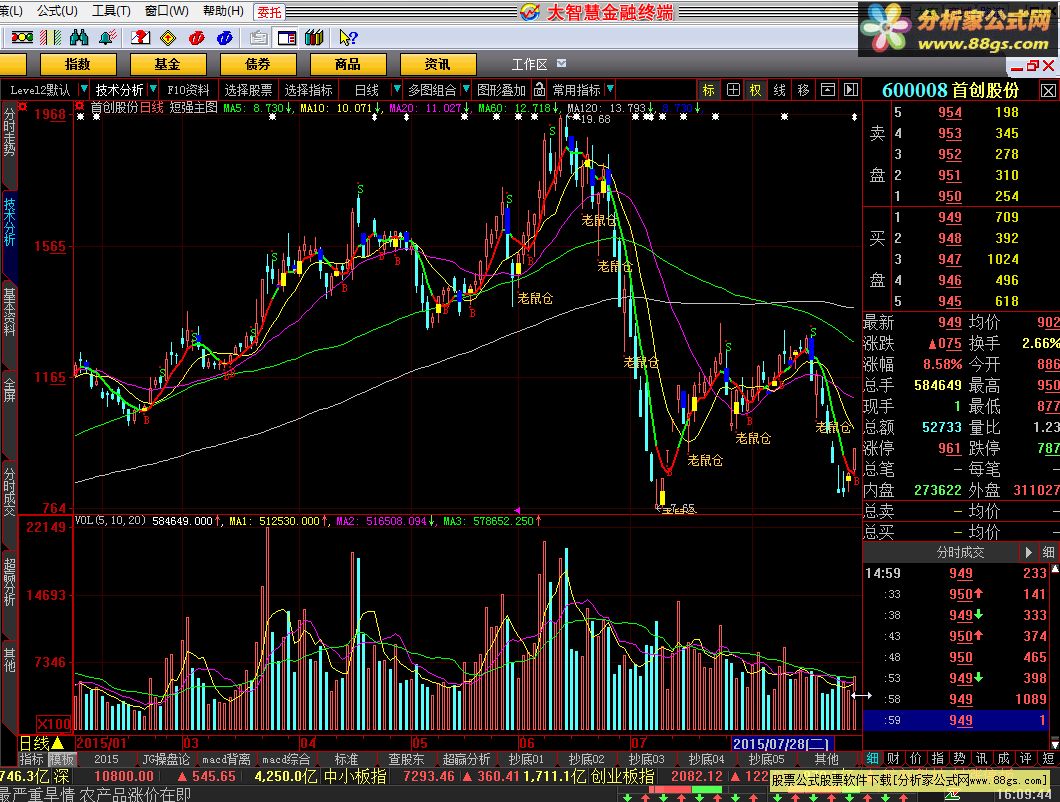Screen dimensions: 1060x802
Task: Select the 指标 mode at the bottom bar
Action: pyautogui.click(x=31, y=759)
